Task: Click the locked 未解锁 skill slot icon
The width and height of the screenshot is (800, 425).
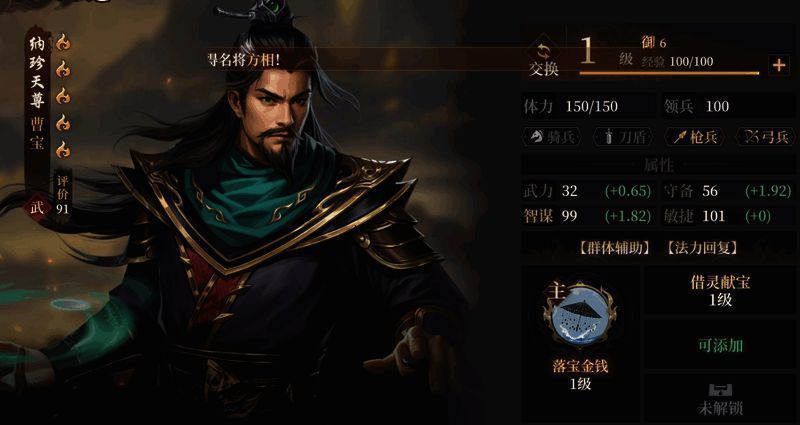Action: pos(721,391)
